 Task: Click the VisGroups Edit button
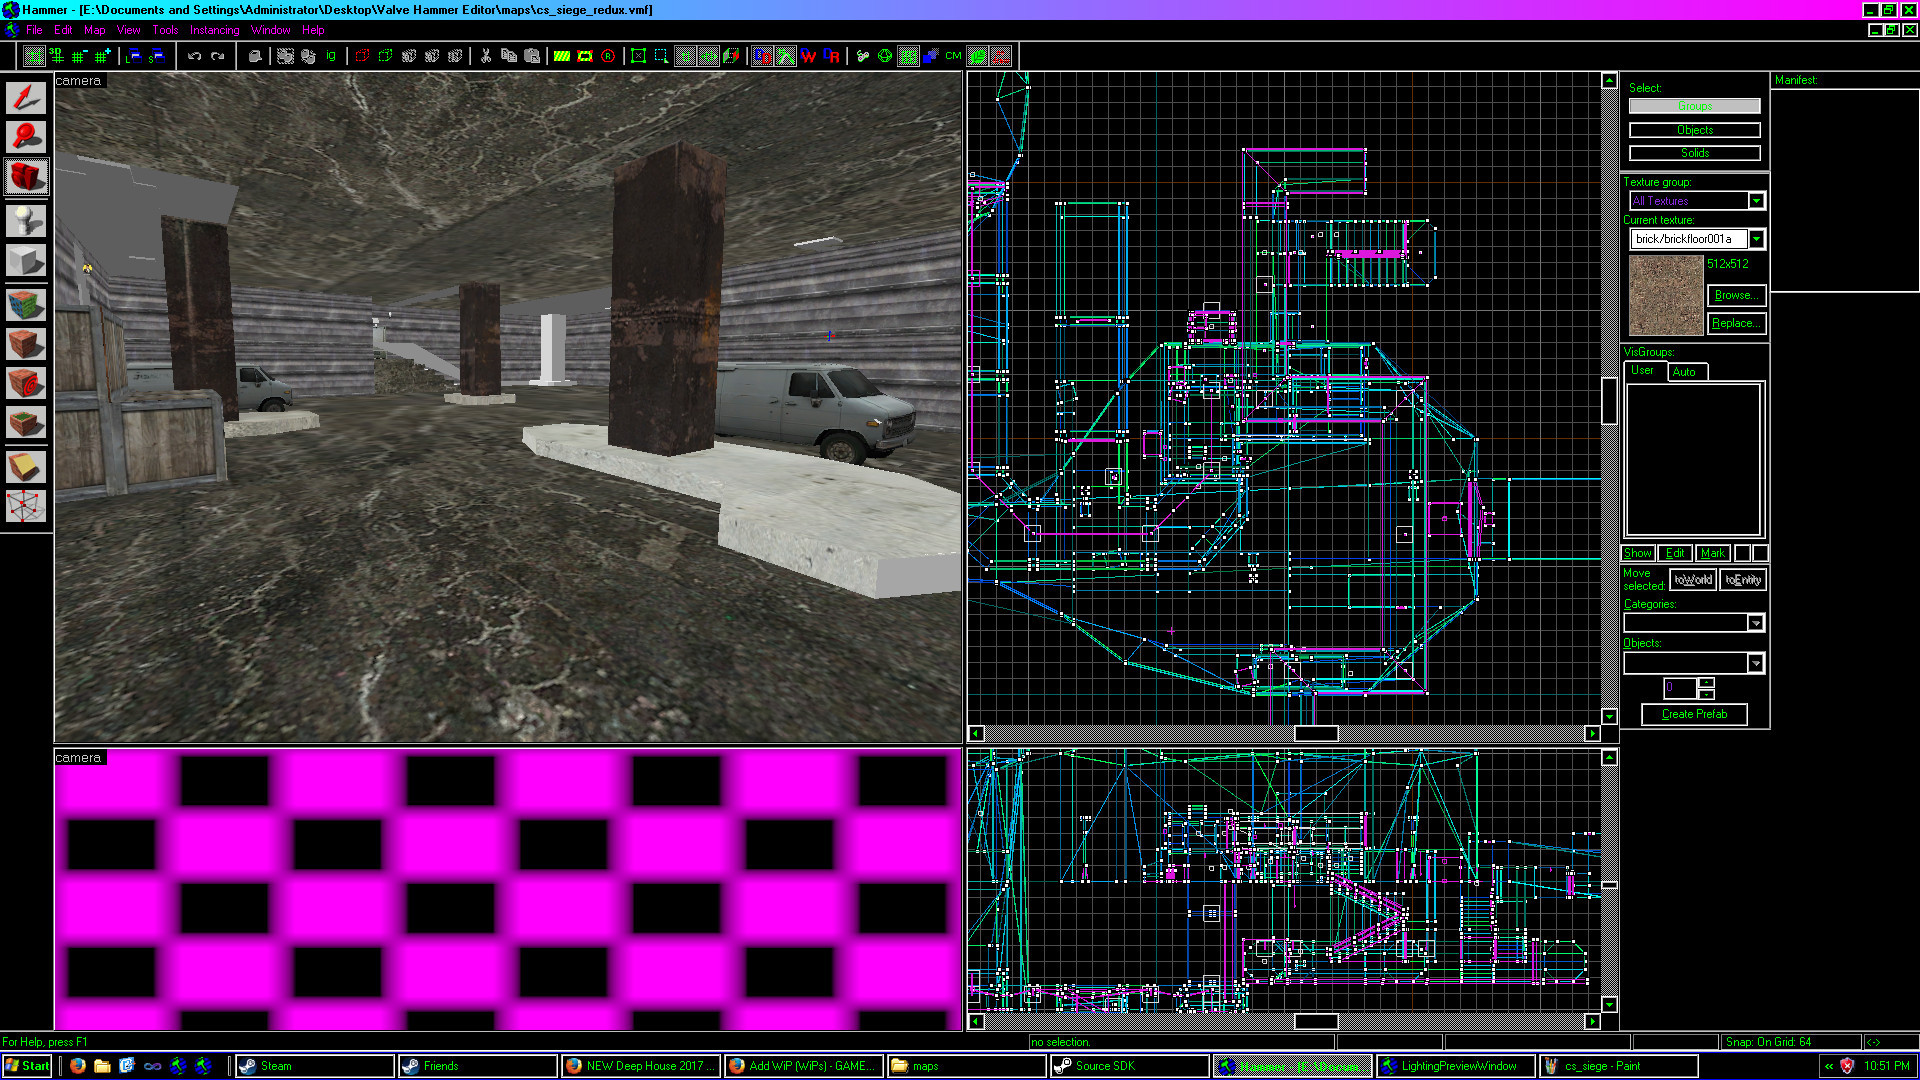coord(1675,553)
